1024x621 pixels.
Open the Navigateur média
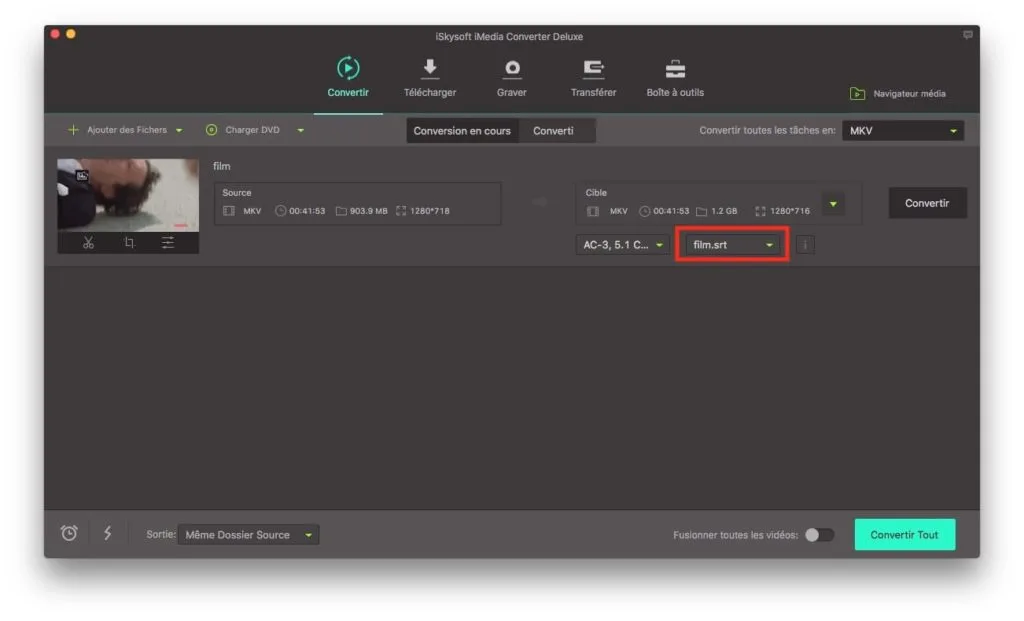[897, 93]
